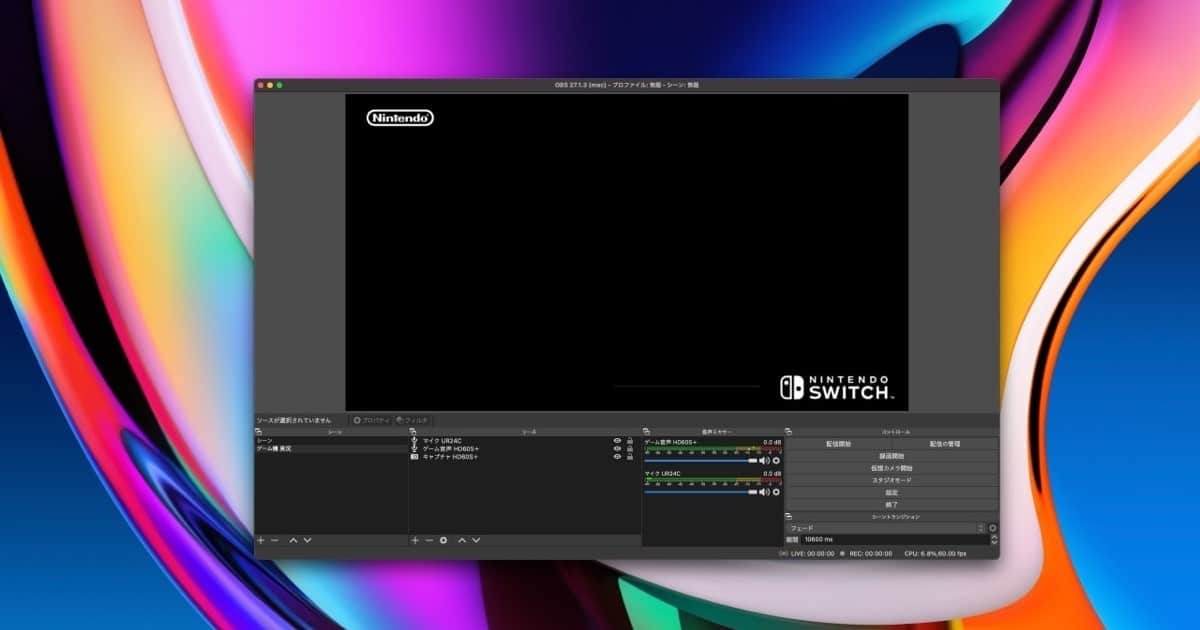This screenshot has height=630, width=1200.
Task: Add a new source in the ソース panel
Action: [x=415, y=540]
